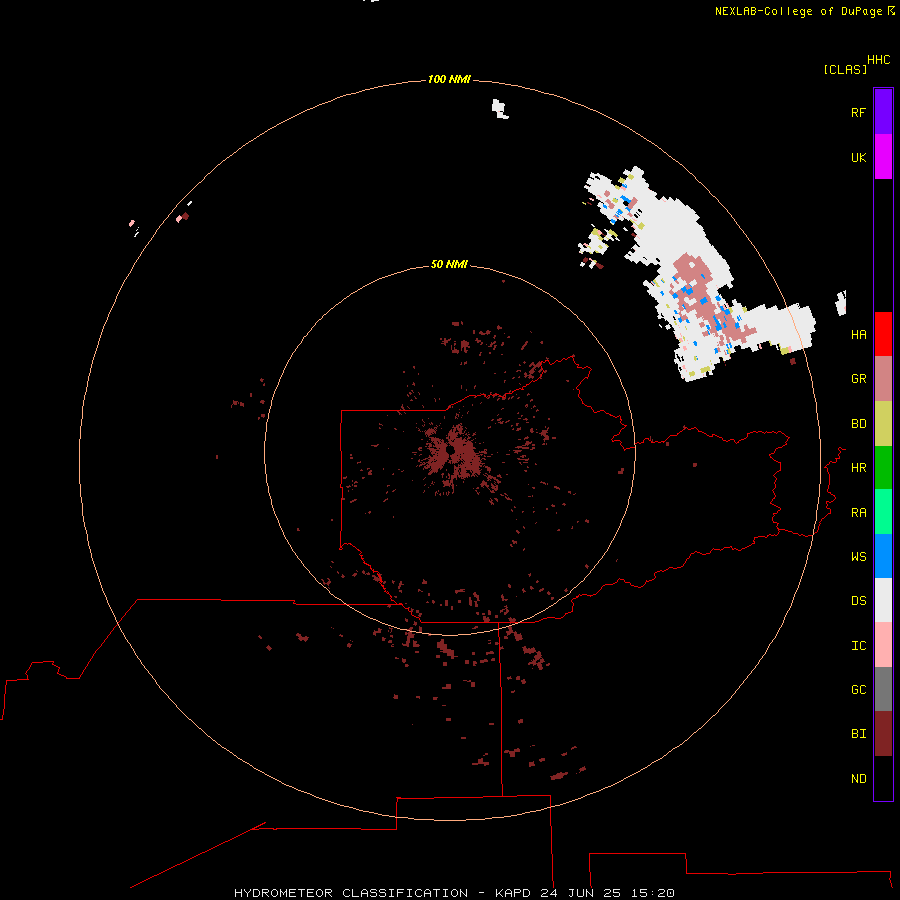Click the RA light green swatch
This screenshot has height=900, width=900.
(883, 512)
